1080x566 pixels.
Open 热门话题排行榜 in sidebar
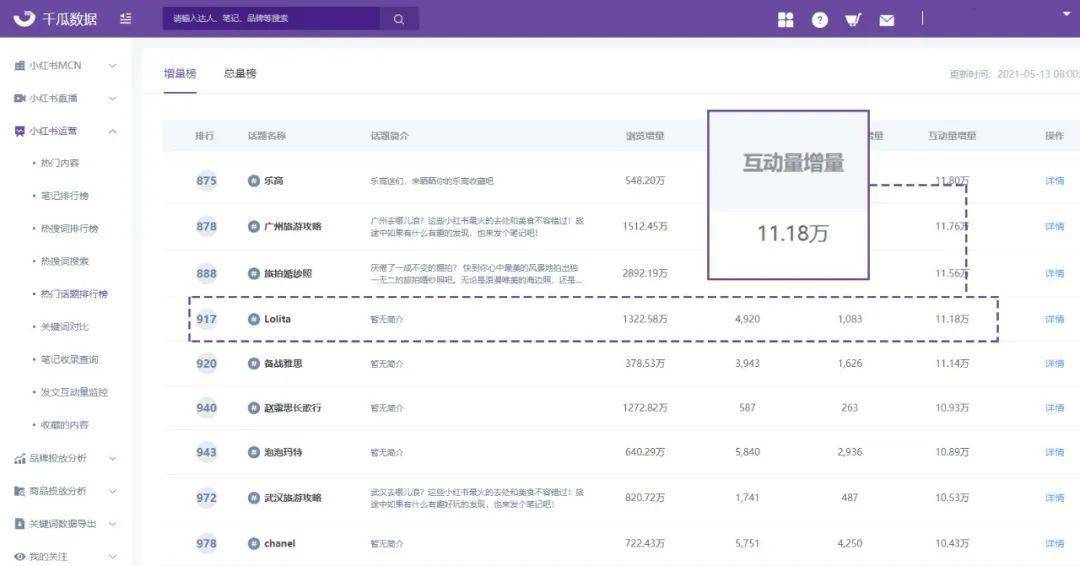74,294
